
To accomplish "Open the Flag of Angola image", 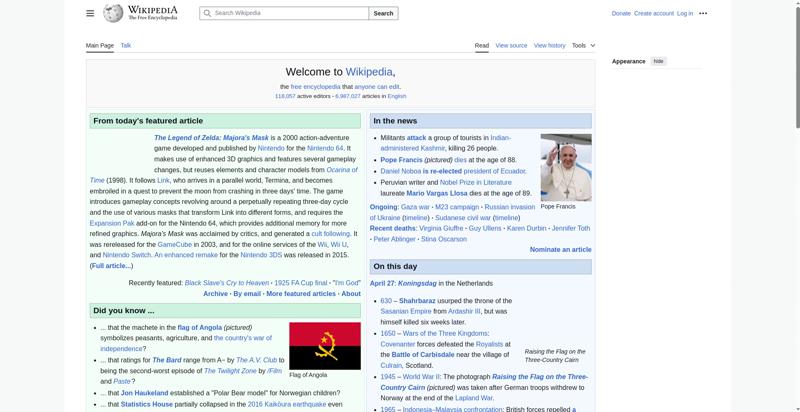I will [x=324, y=346].
